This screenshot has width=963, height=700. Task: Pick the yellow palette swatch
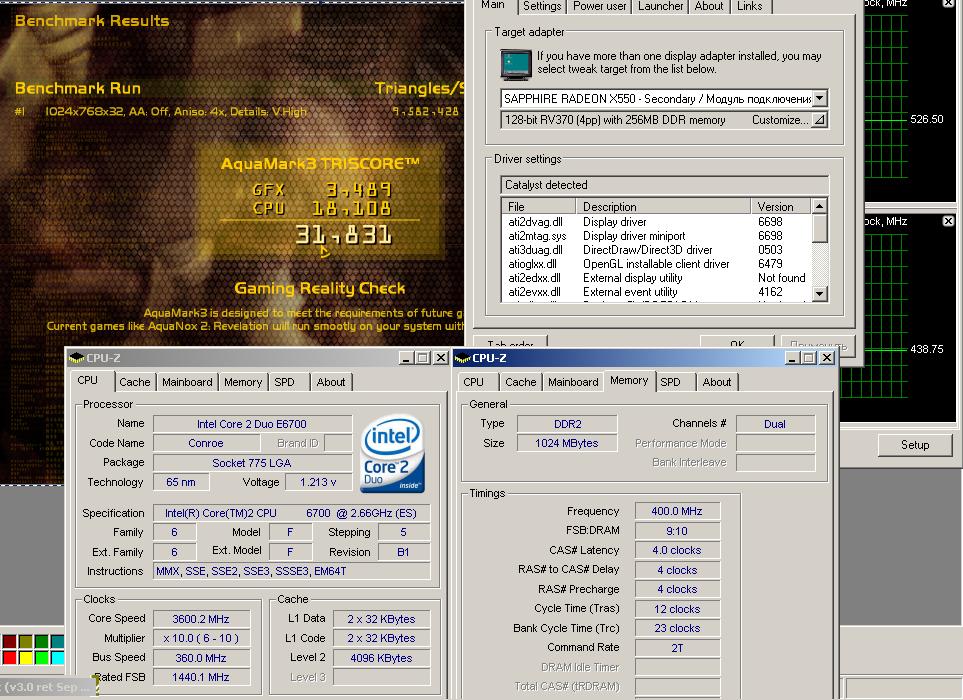pyautogui.click(x=26, y=658)
